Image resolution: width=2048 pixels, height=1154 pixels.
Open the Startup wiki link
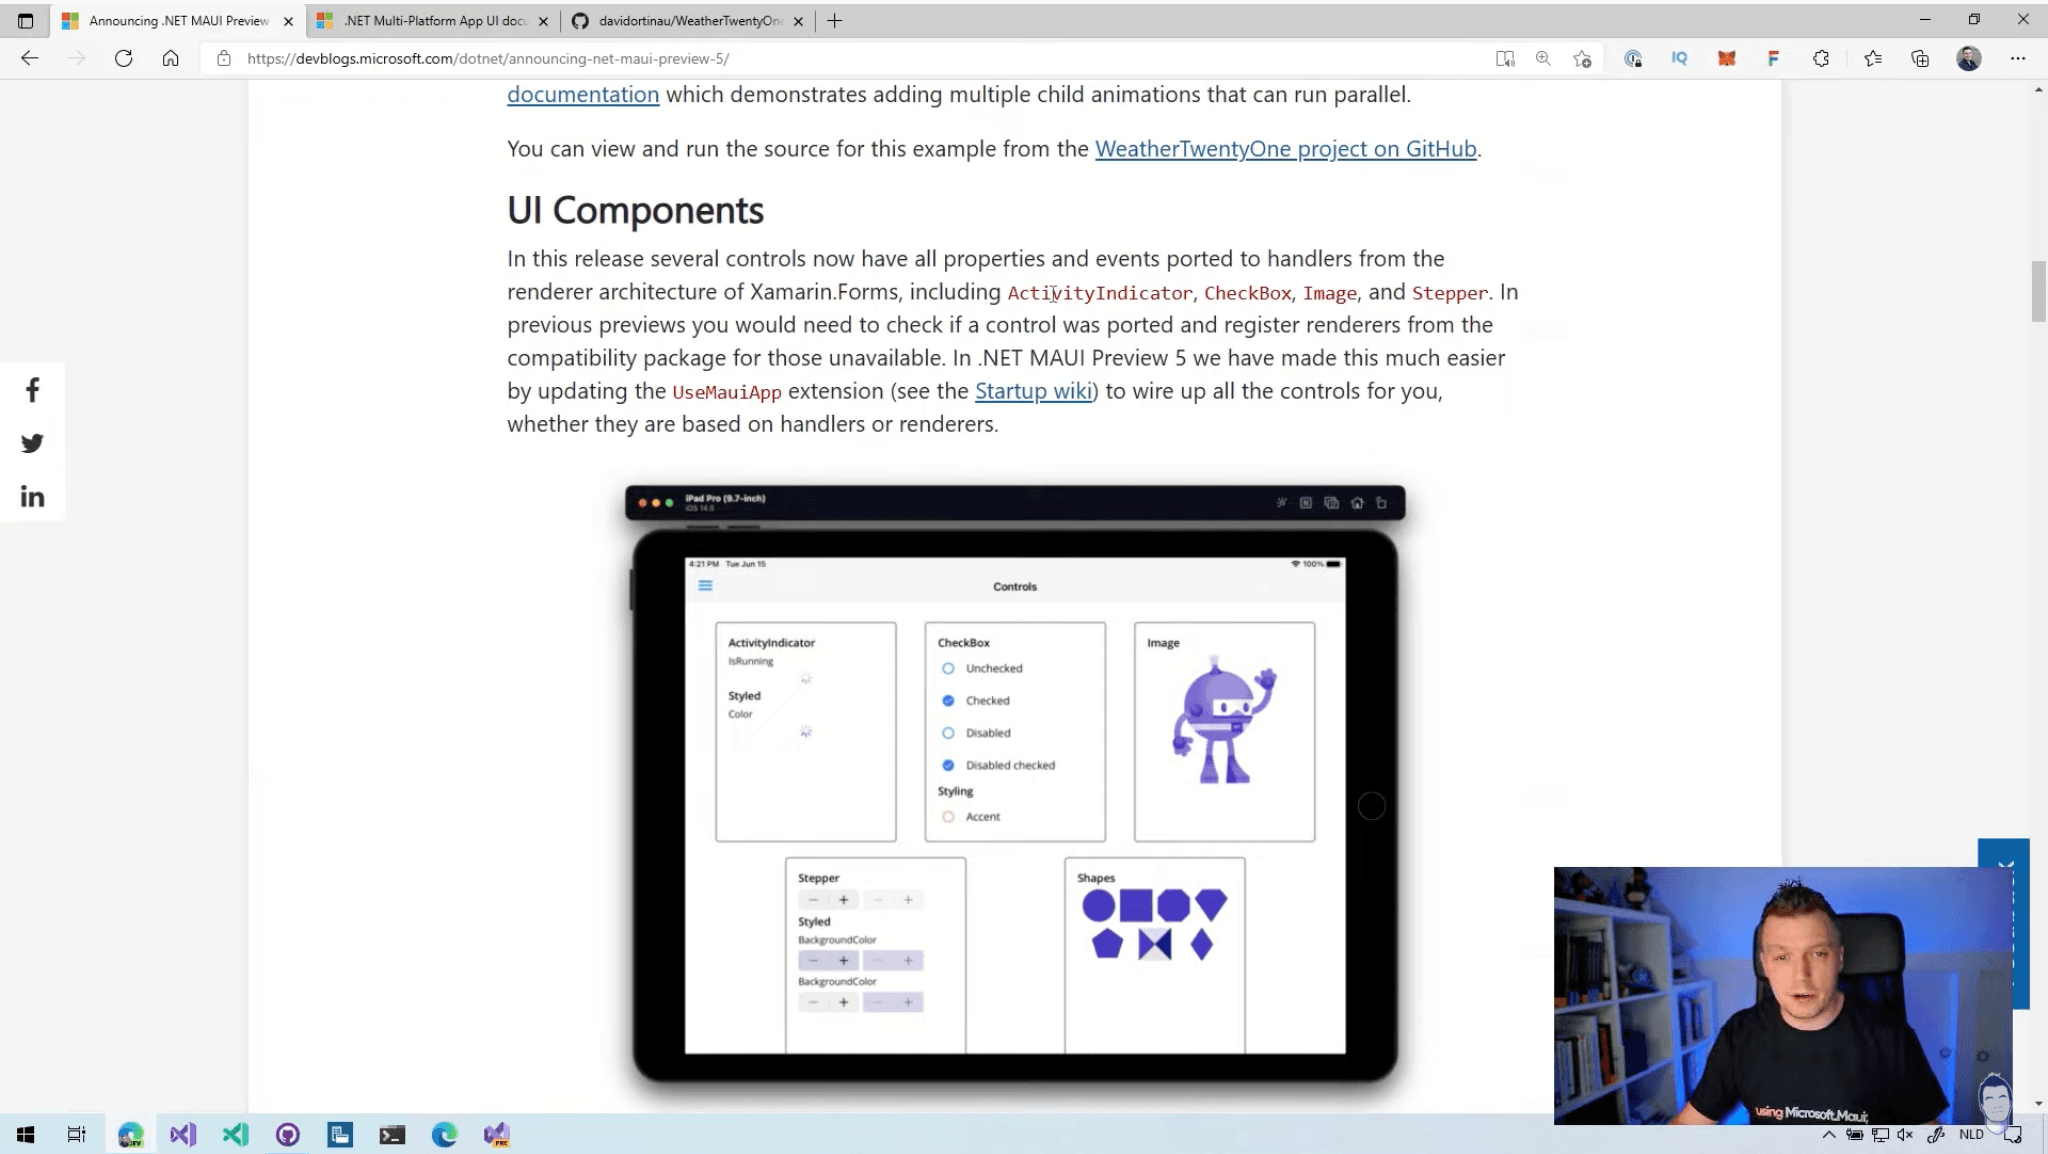pyautogui.click(x=1034, y=390)
